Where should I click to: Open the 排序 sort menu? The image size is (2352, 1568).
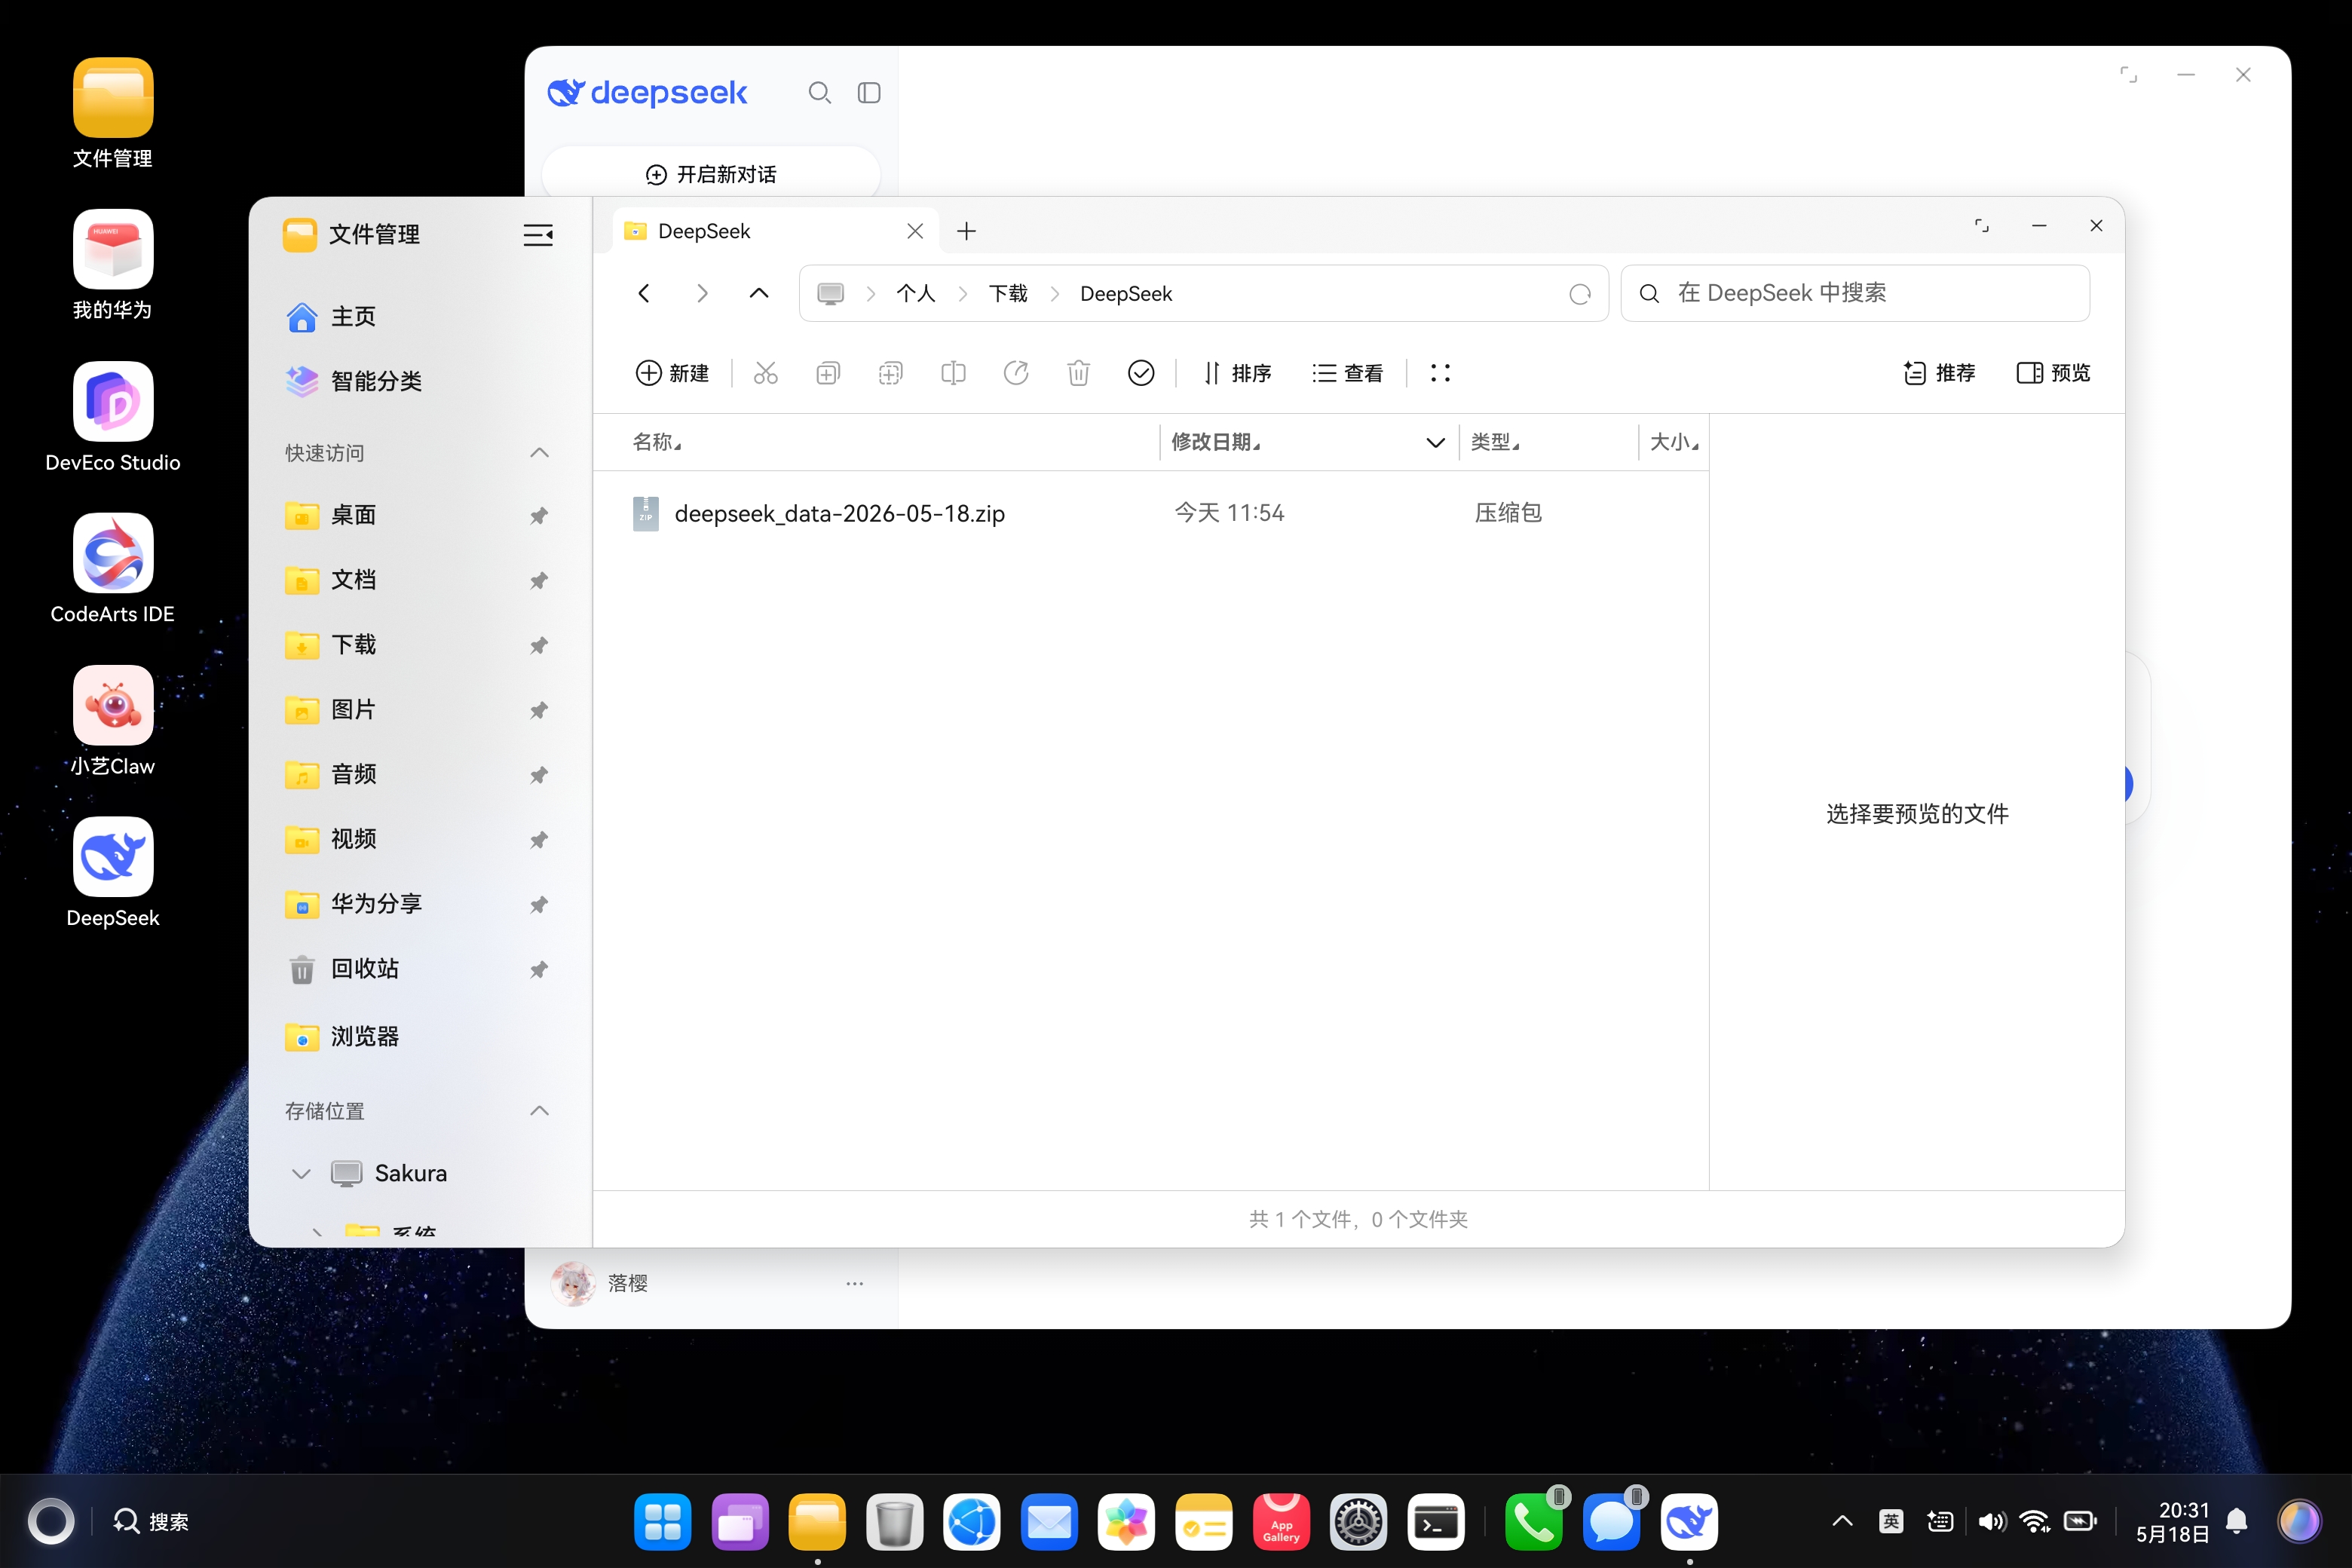click(1237, 373)
